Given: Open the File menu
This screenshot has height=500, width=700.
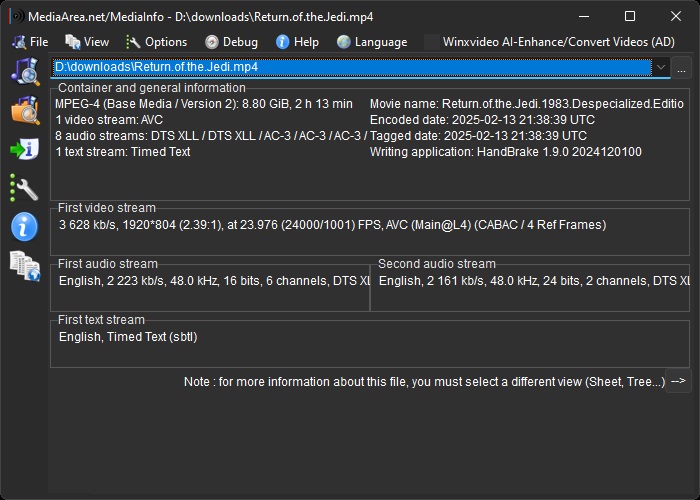Looking at the screenshot, I should pos(30,42).
